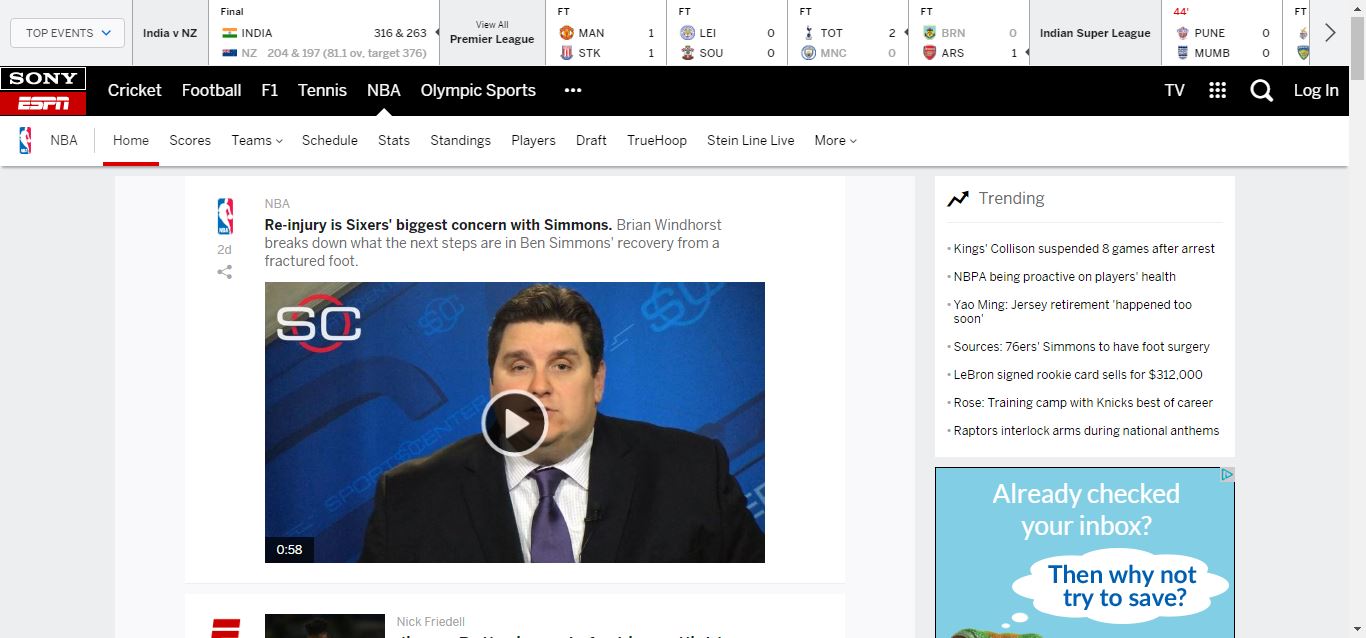Image resolution: width=1366 pixels, height=638 pixels.
Task: Open Rose training camp with Knicks story
Action: 1083,403
